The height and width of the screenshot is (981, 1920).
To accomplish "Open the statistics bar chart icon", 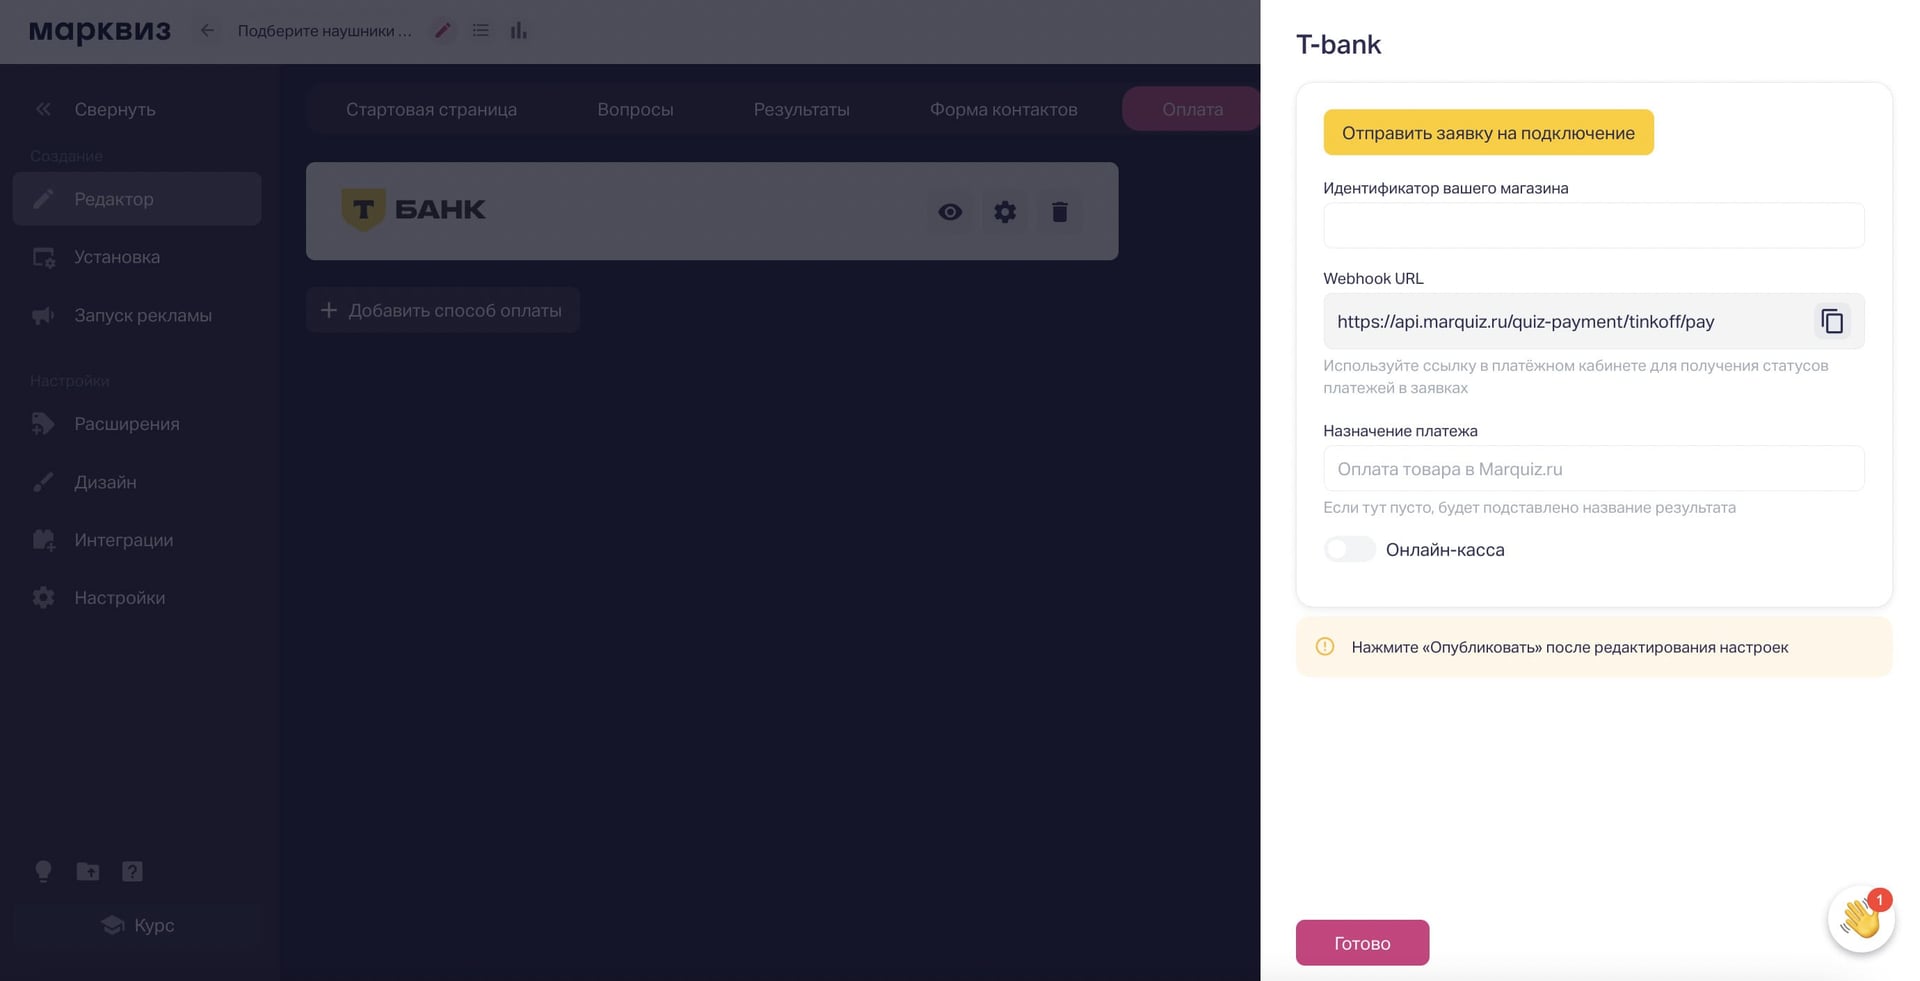I will click(518, 31).
